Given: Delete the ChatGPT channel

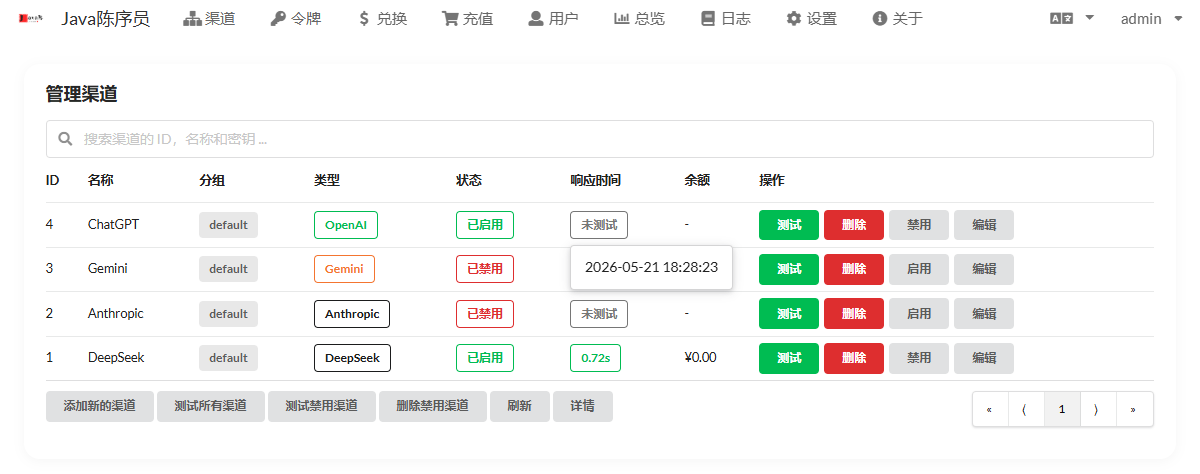Looking at the screenshot, I should 854,225.
